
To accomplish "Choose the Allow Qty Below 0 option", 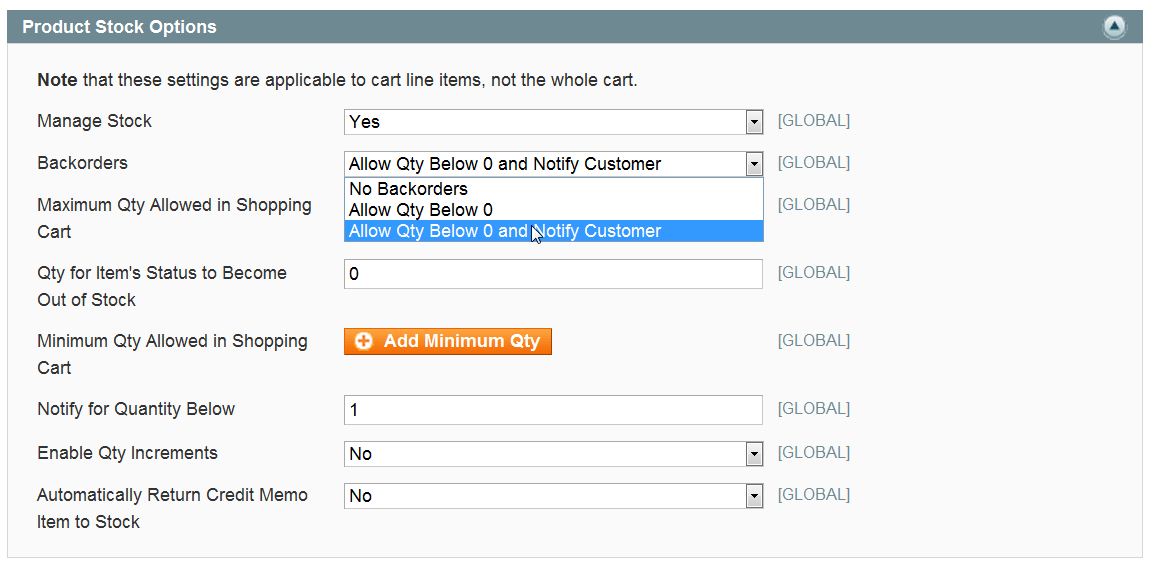I will click(x=420, y=210).
